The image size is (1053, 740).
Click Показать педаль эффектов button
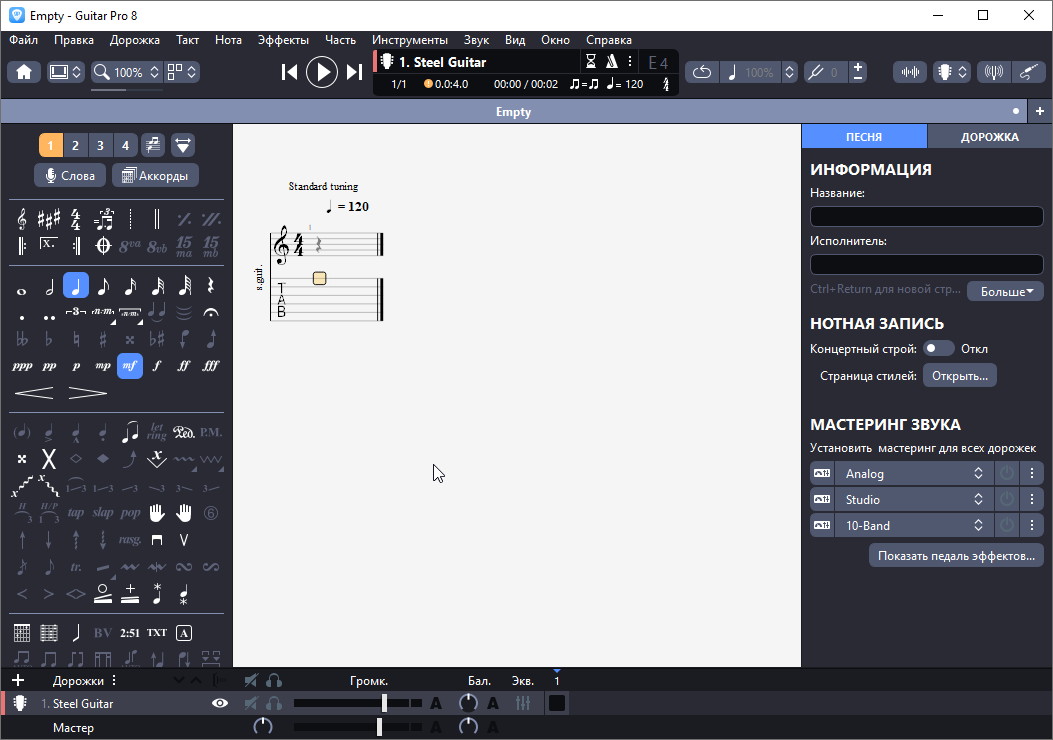click(956, 555)
